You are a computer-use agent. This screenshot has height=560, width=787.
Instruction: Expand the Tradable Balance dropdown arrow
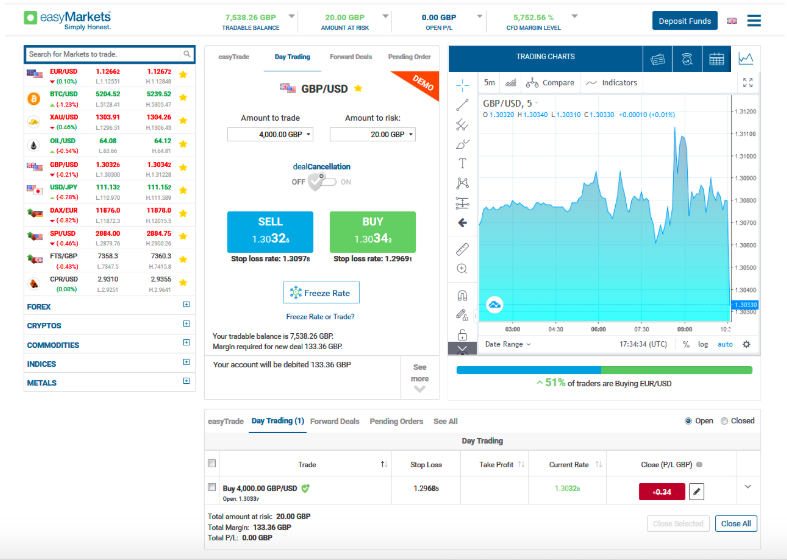(292, 17)
